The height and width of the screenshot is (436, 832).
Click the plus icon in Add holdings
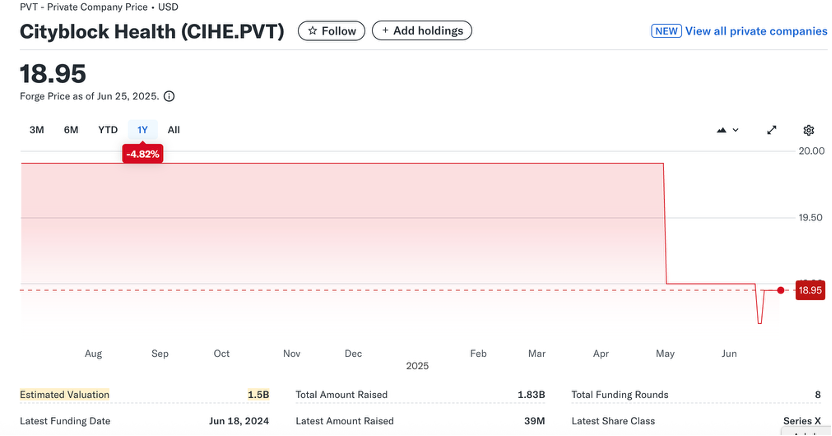(386, 31)
